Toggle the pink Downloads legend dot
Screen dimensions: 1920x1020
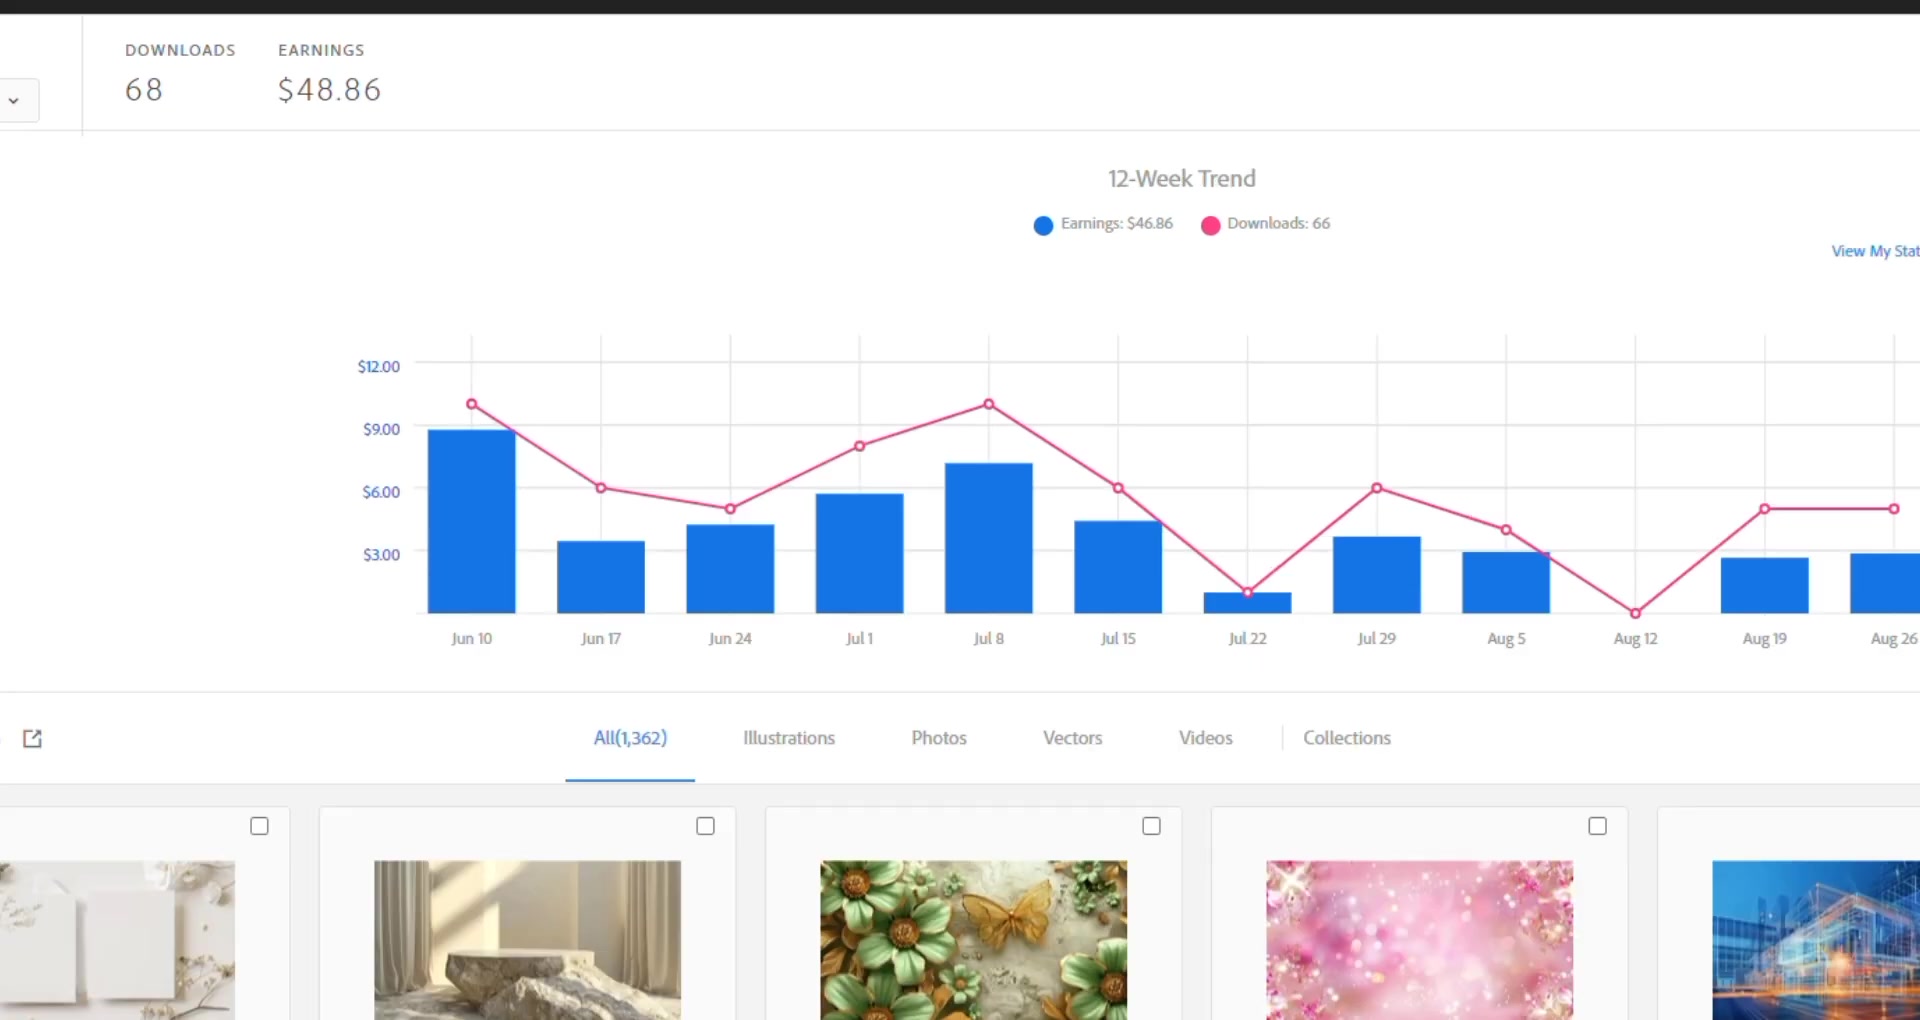point(1210,225)
